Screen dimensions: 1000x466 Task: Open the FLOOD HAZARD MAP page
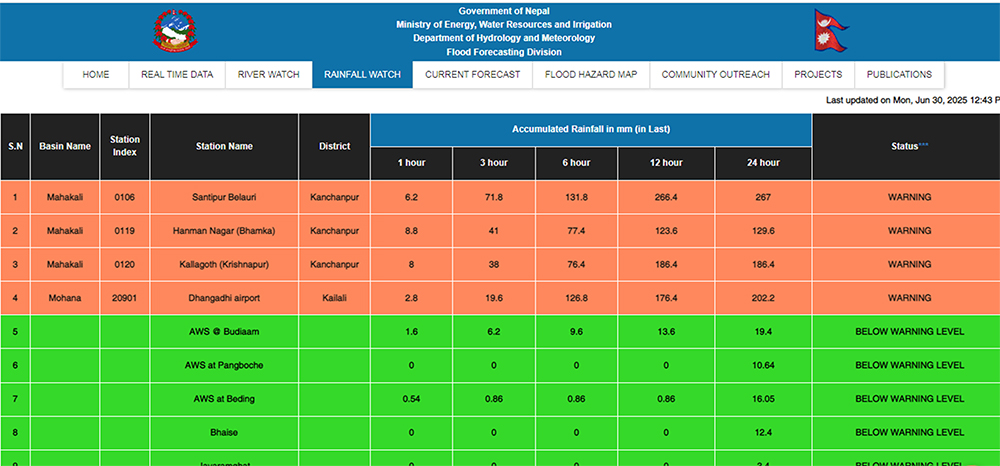pos(591,75)
